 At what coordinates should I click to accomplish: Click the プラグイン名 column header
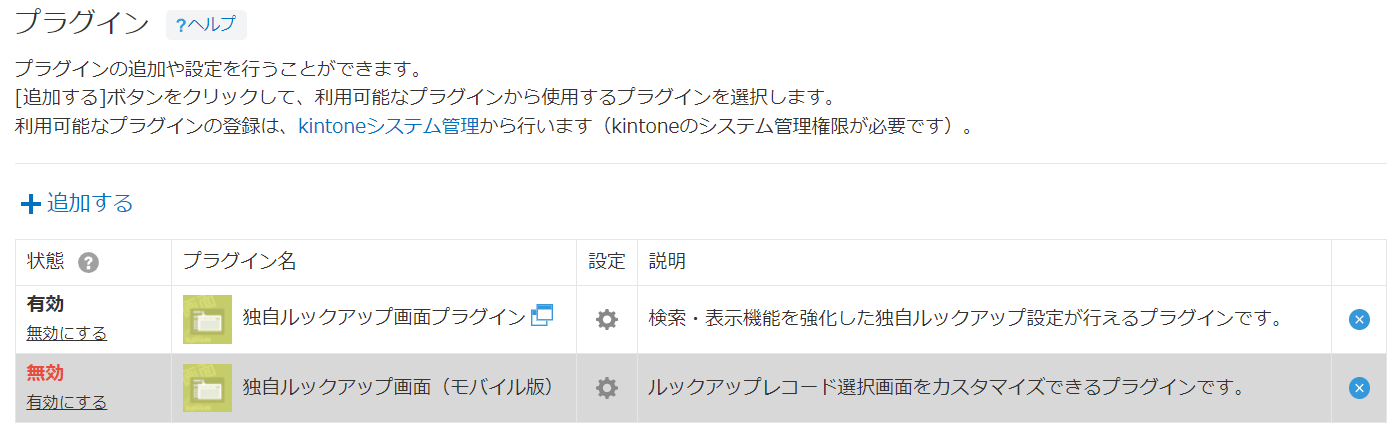click(239, 262)
